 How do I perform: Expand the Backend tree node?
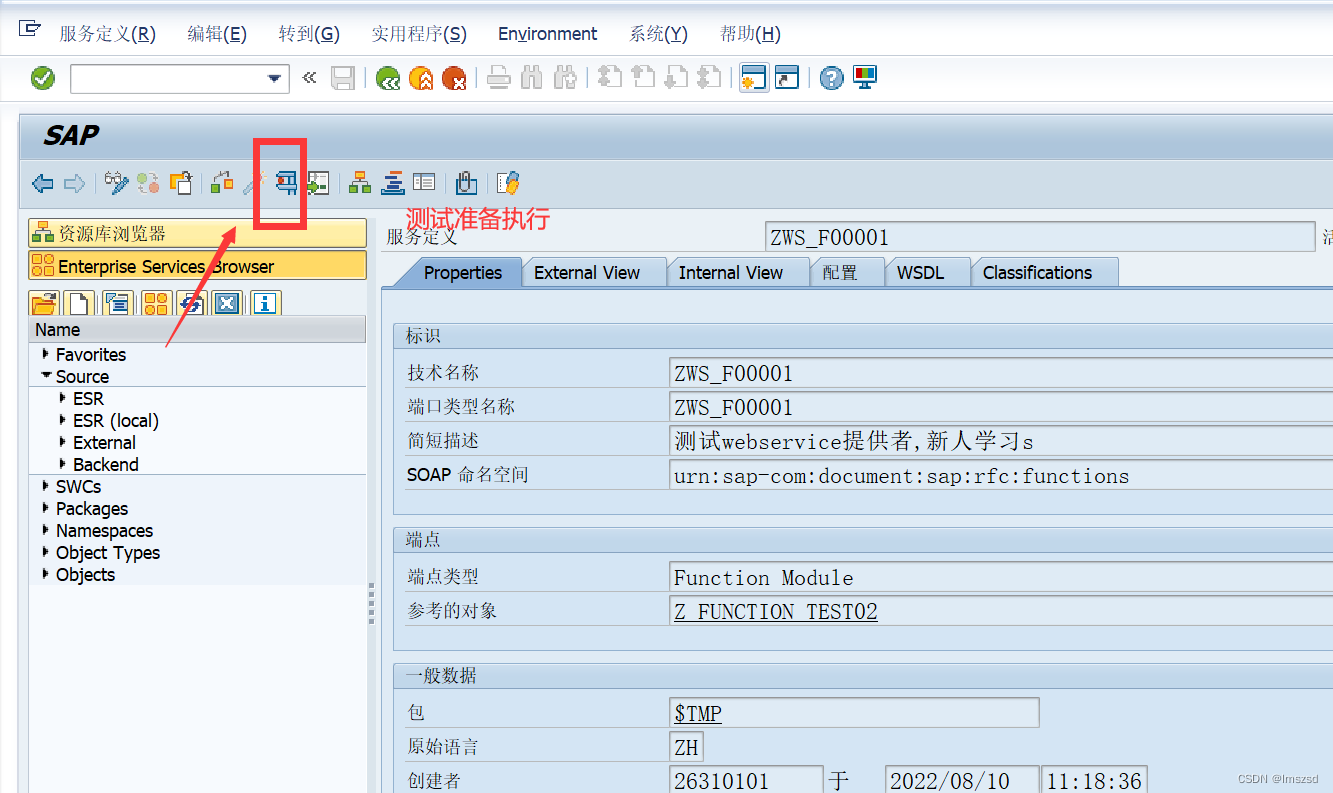[64, 464]
